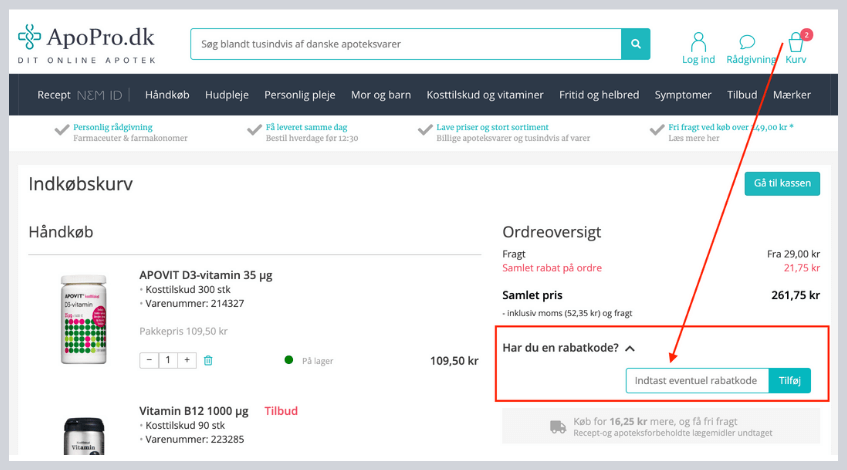Click the ApoPro.dk logo
Image resolution: width=847 pixels, height=470 pixels.
click(86, 44)
